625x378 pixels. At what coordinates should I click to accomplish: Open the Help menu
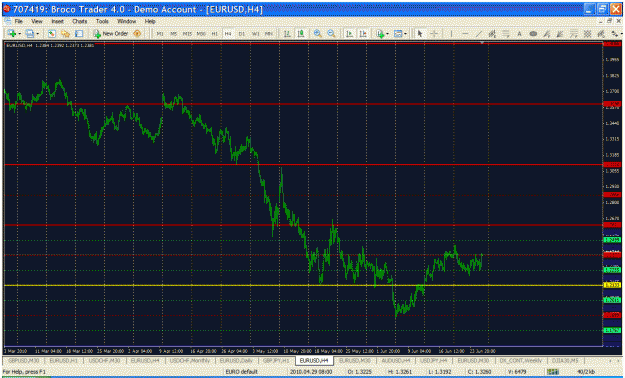point(150,21)
